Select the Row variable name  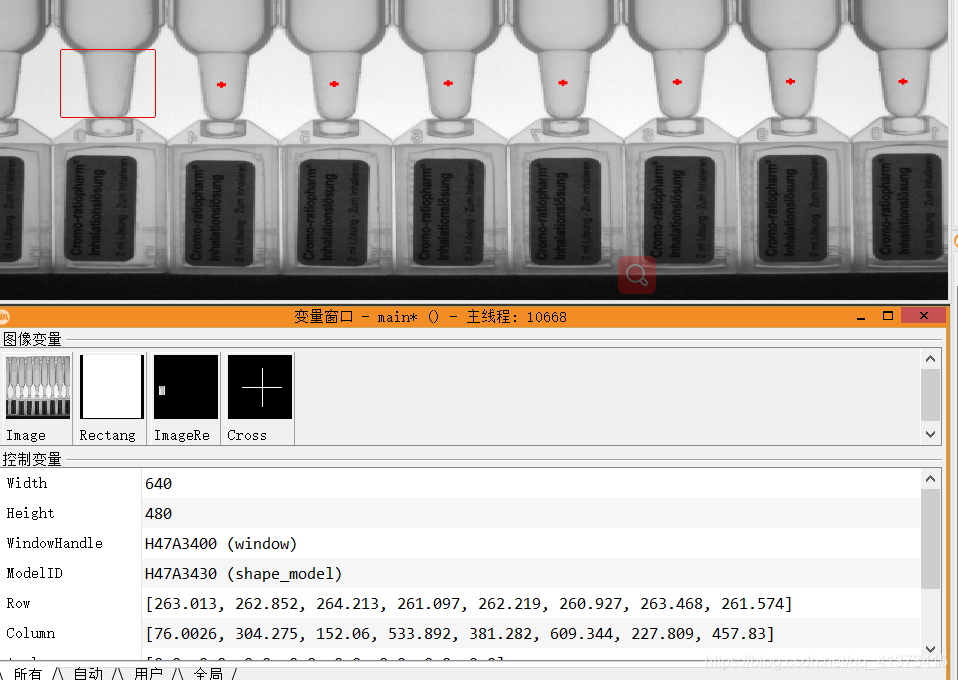[x=18, y=603]
